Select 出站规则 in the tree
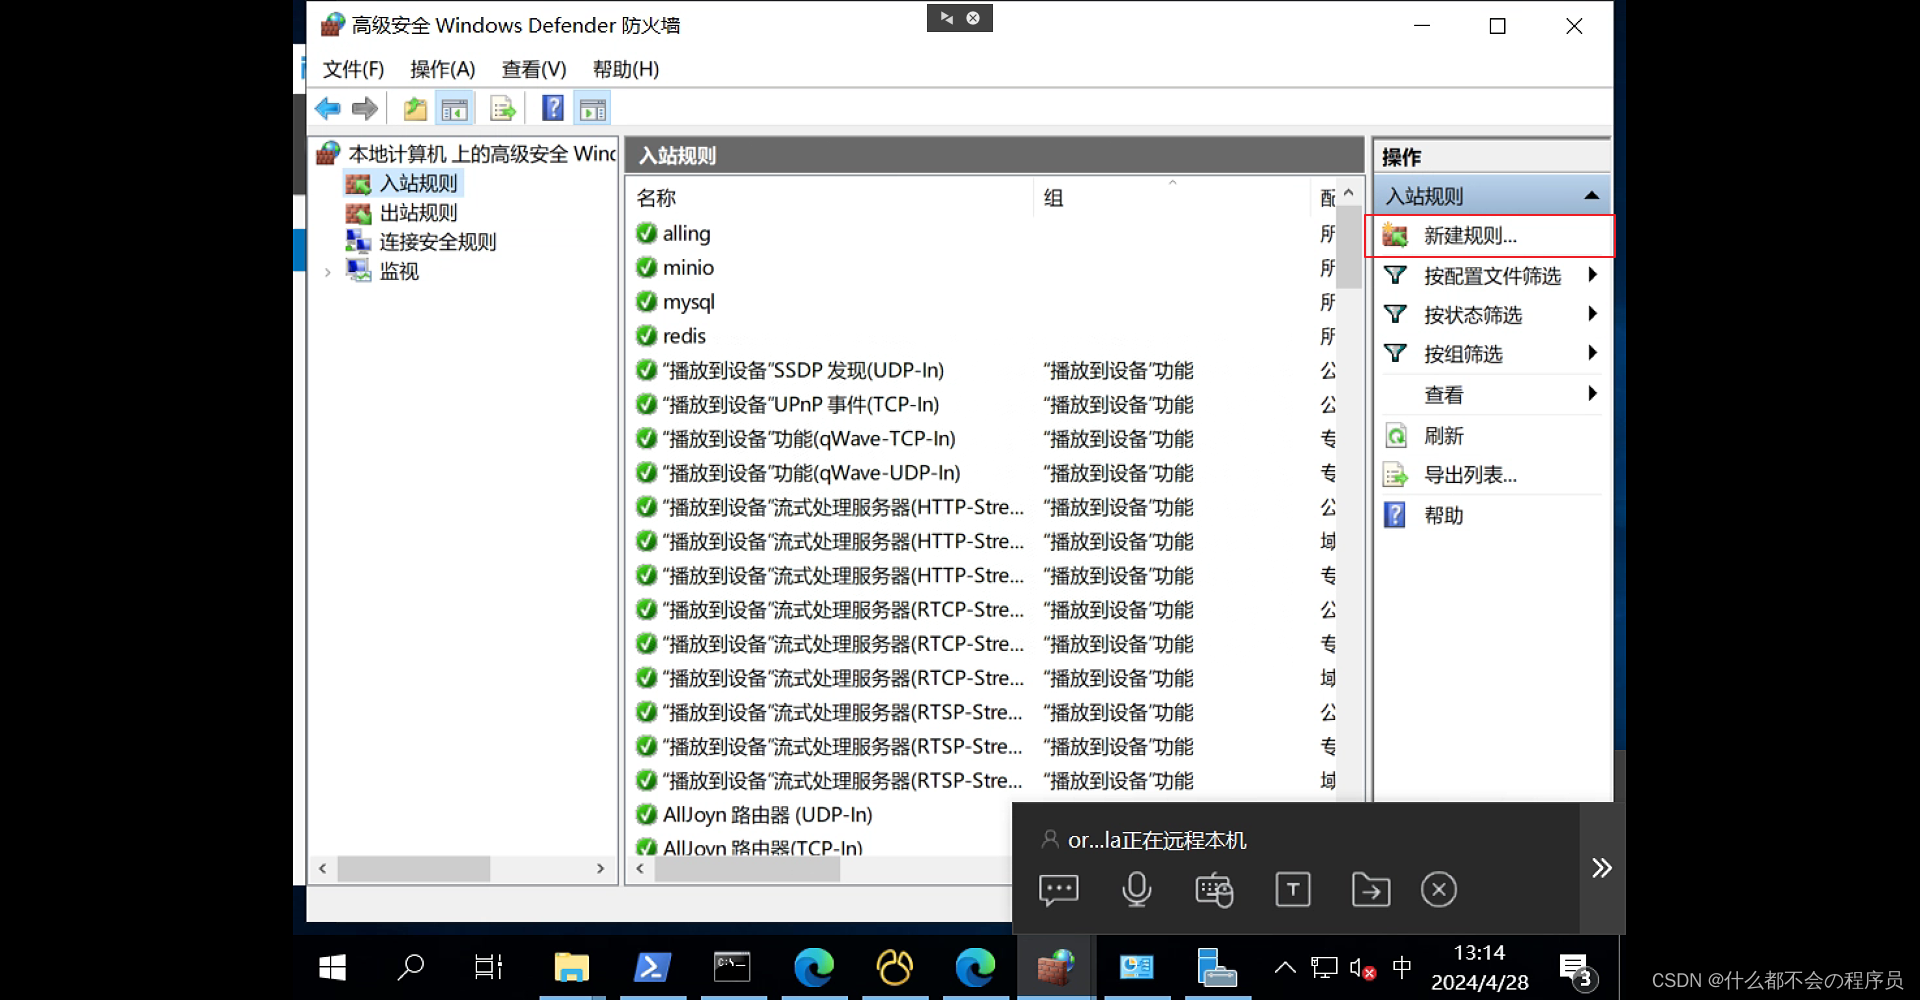The height and width of the screenshot is (1000, 1920). (x=418, y=213)
